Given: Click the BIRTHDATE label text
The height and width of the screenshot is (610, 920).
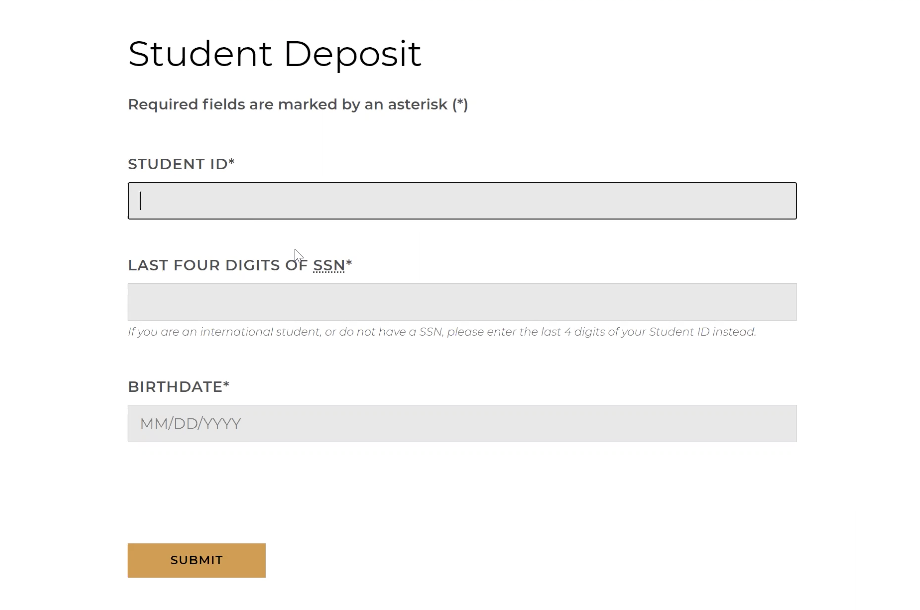Looking at the screenshot, I should 175,386.
